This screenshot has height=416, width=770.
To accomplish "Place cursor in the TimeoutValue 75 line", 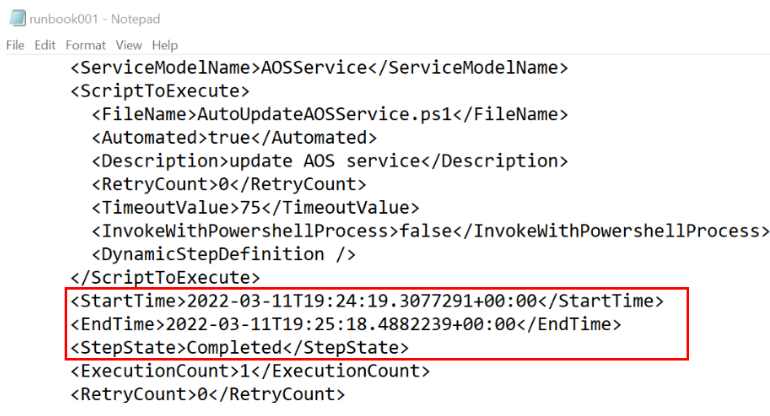I will point(254,208).
